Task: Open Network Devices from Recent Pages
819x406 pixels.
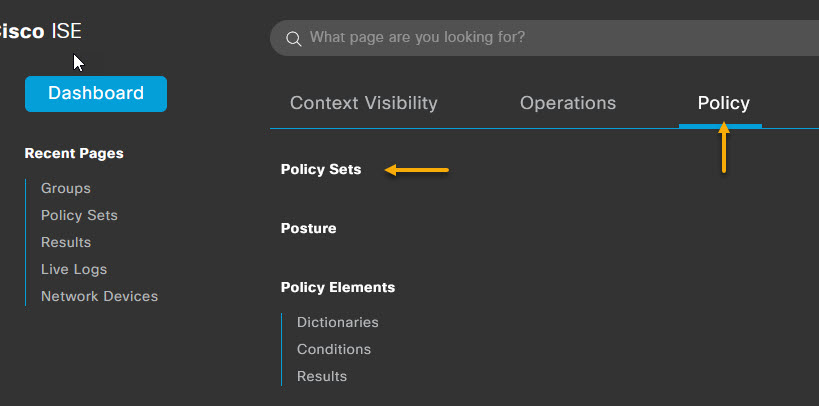Action: point(99,296)
